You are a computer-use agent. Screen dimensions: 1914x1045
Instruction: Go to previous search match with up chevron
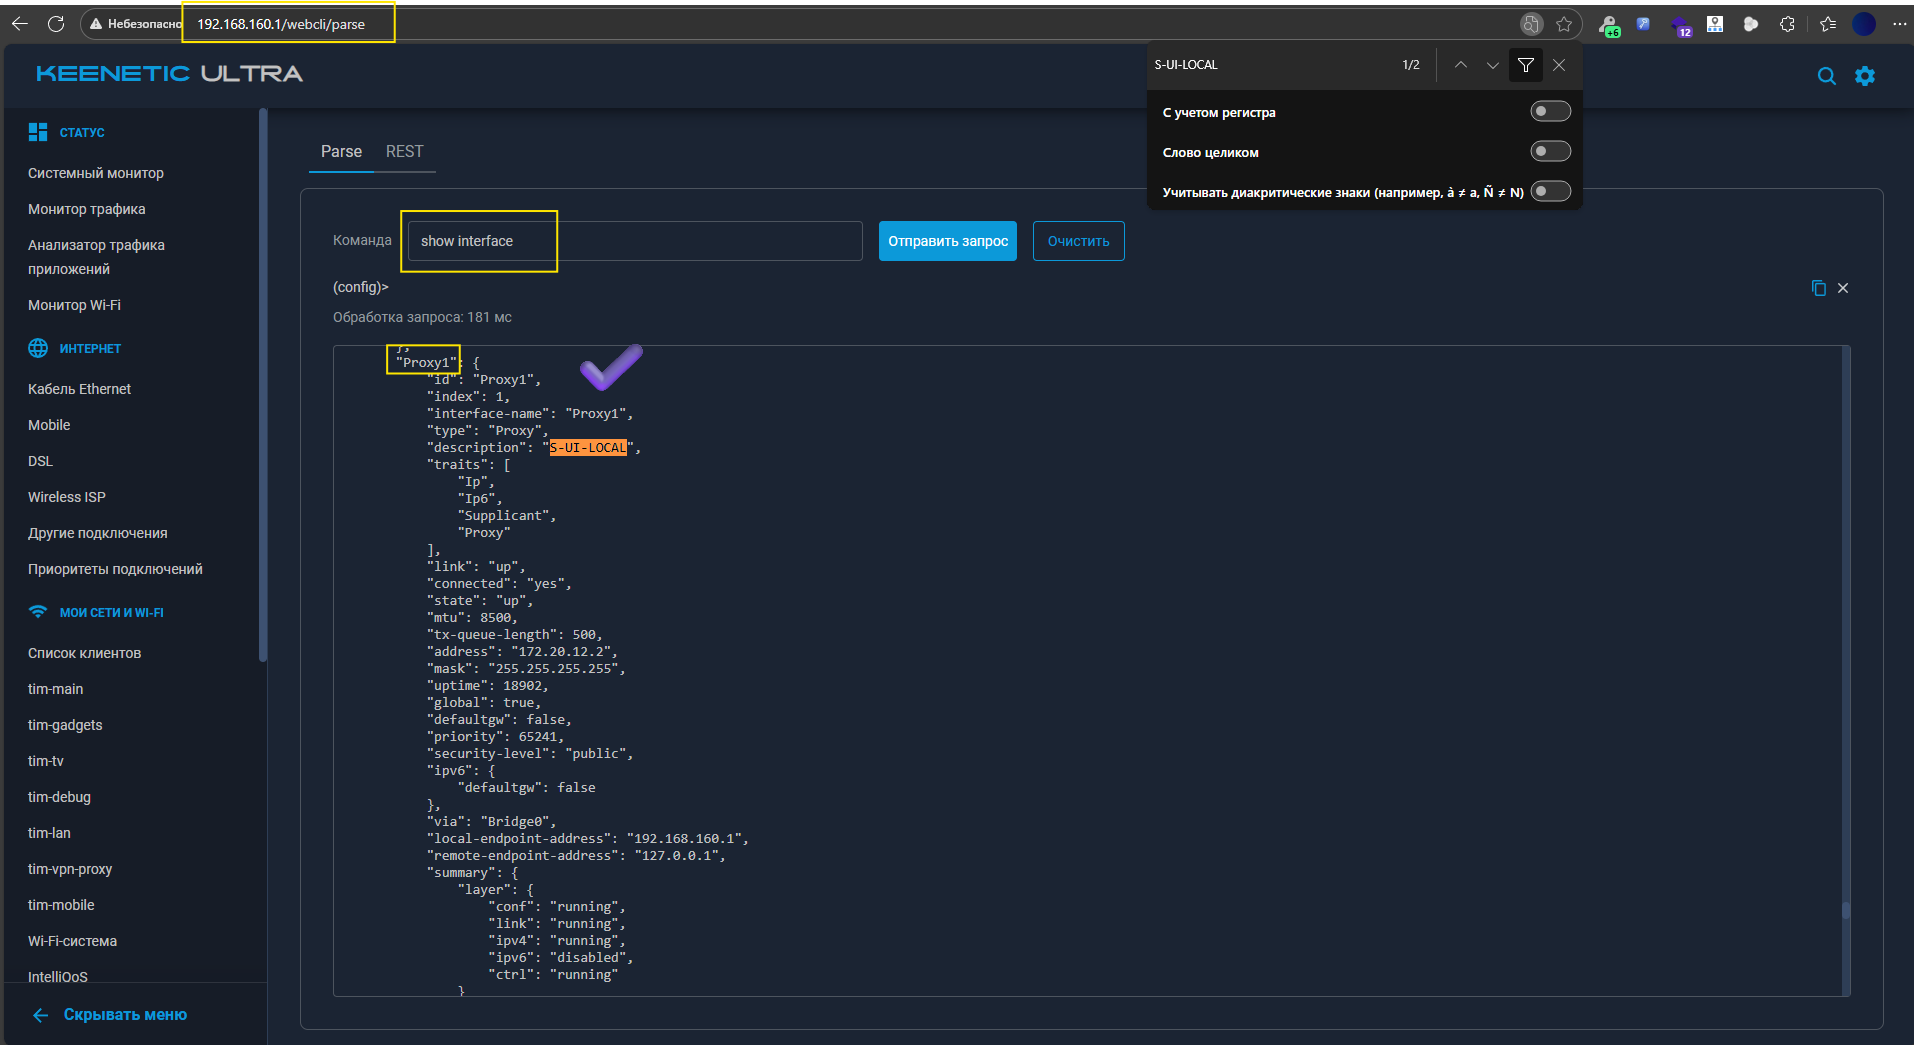tap(1461, 65)
